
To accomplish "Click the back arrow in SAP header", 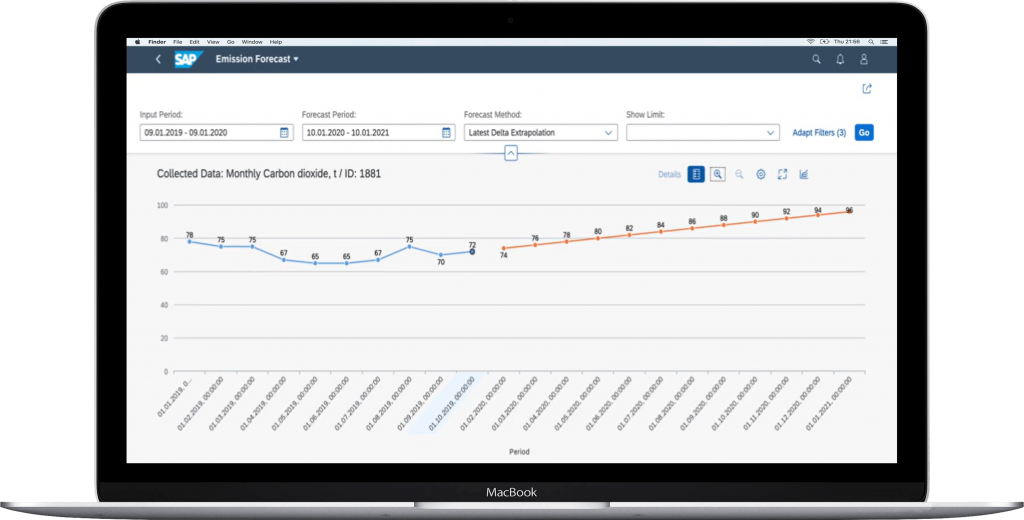I will click(158, 59).
